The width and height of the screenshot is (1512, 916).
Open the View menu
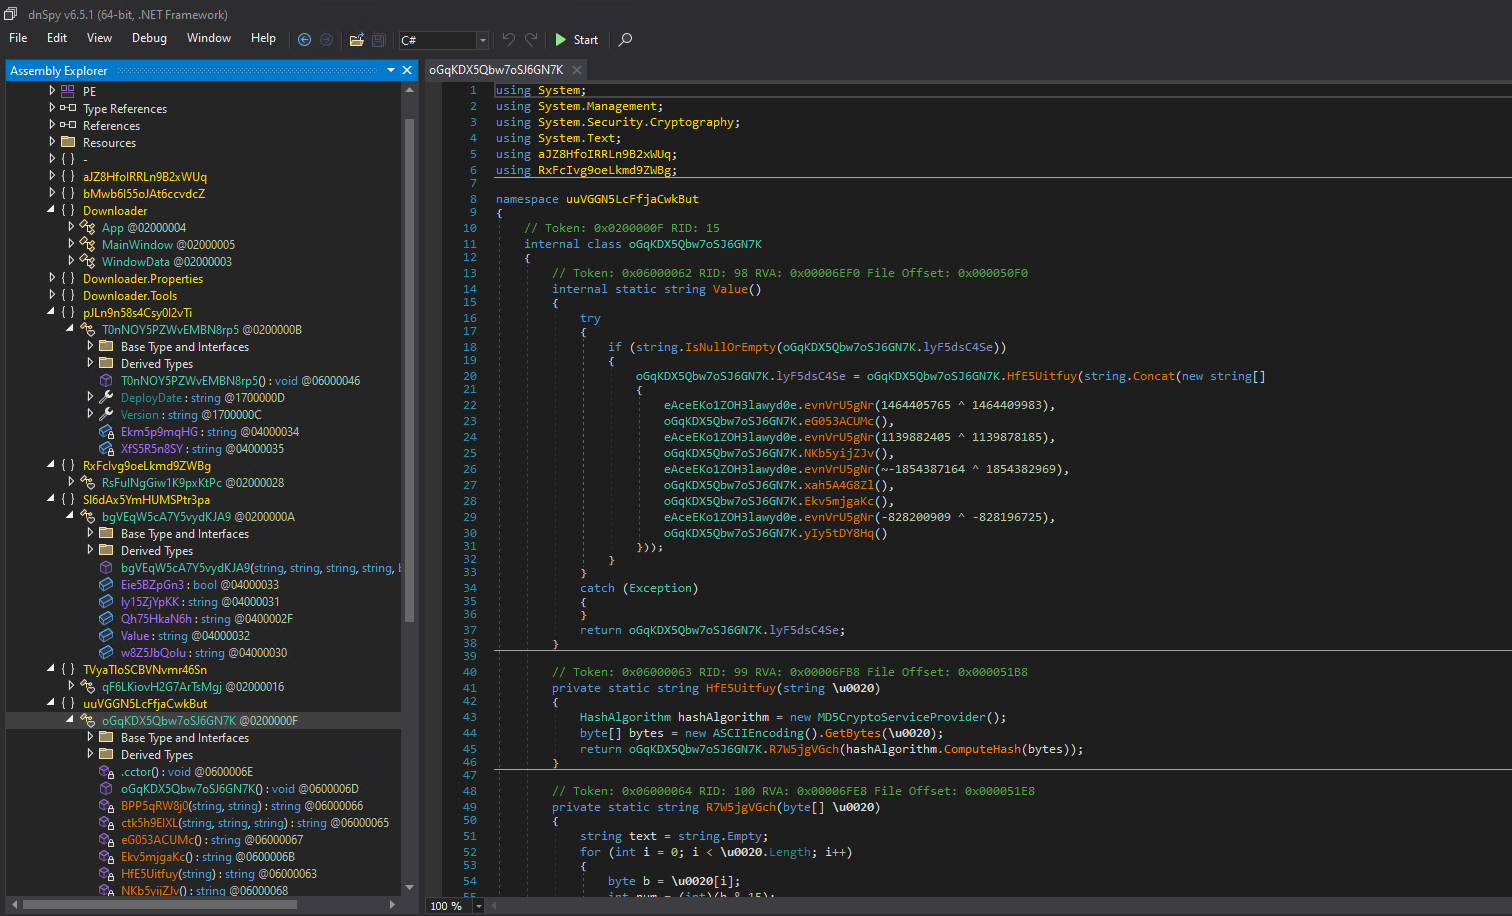[100, 38]
